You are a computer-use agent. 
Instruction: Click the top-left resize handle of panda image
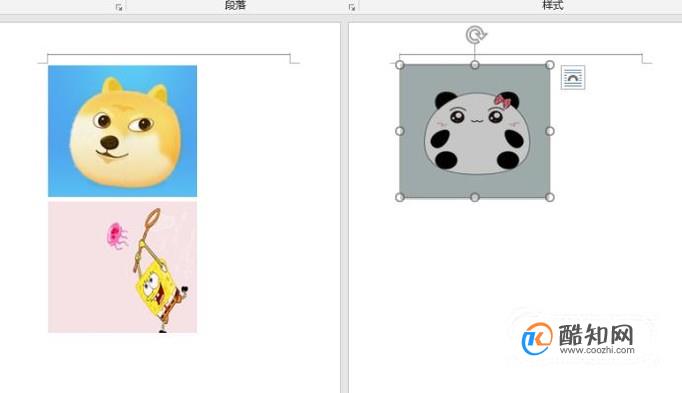tap(400, 65)
